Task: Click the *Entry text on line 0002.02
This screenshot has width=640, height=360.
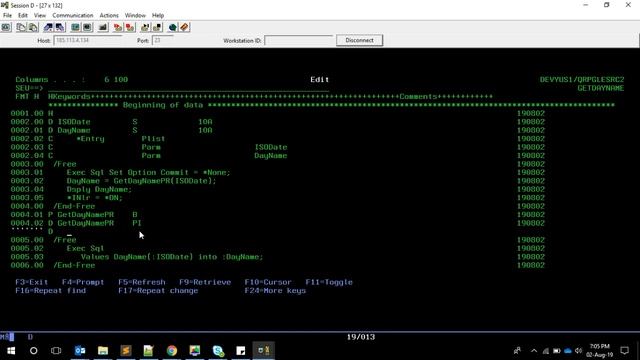Action: 90,139
